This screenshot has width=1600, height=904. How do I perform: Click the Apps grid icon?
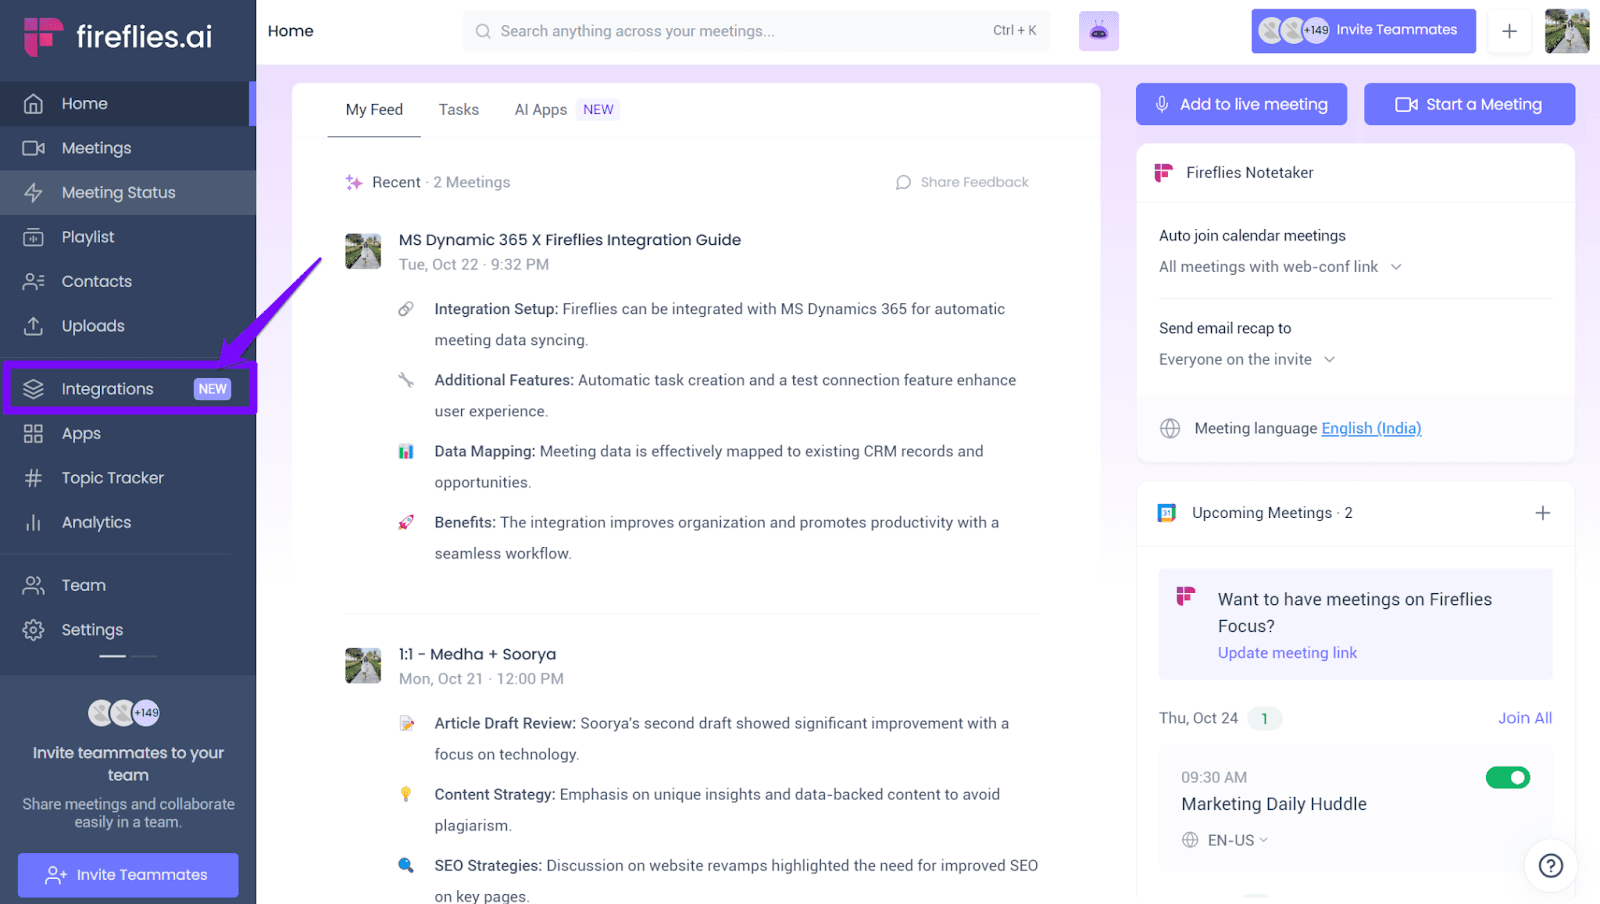click(x=33, y=434)
